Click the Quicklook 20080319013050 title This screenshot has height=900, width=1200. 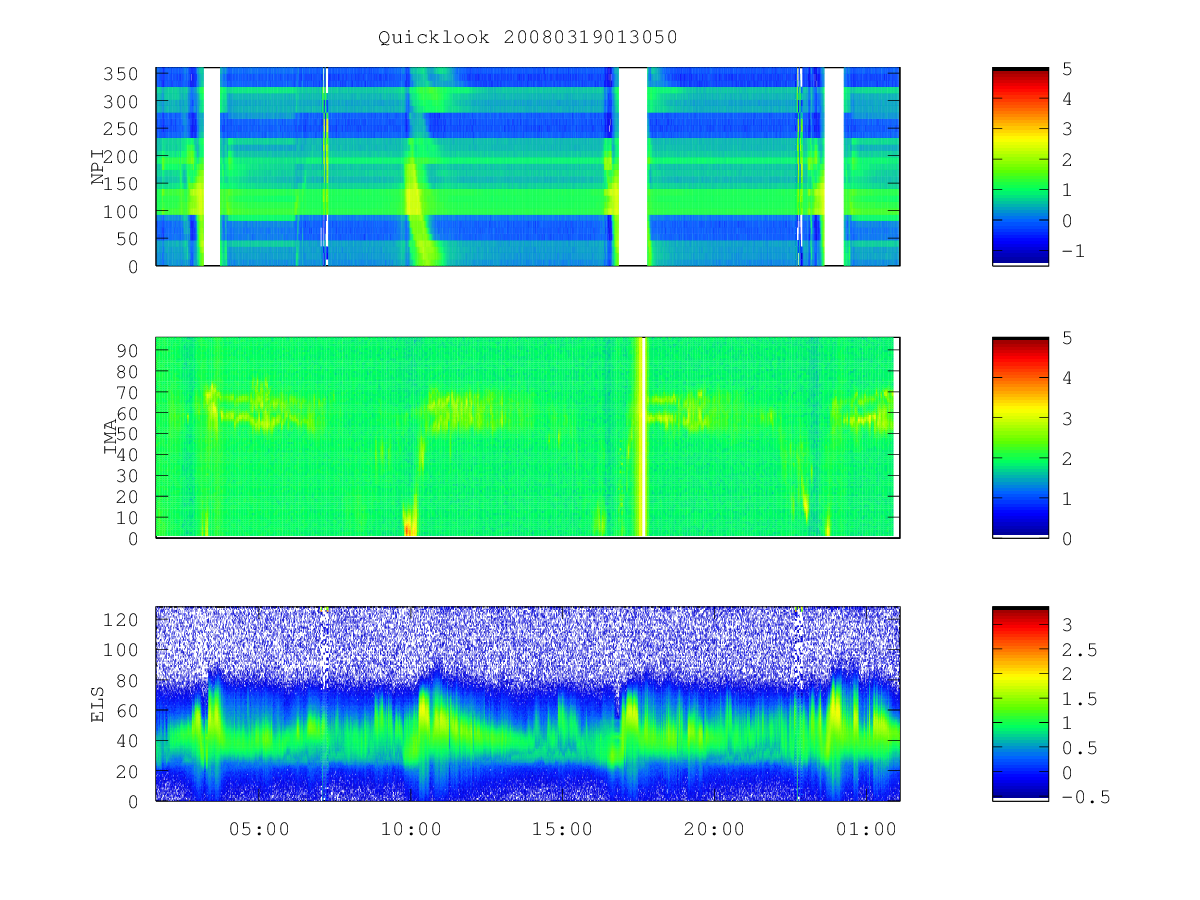pos(528,38)
